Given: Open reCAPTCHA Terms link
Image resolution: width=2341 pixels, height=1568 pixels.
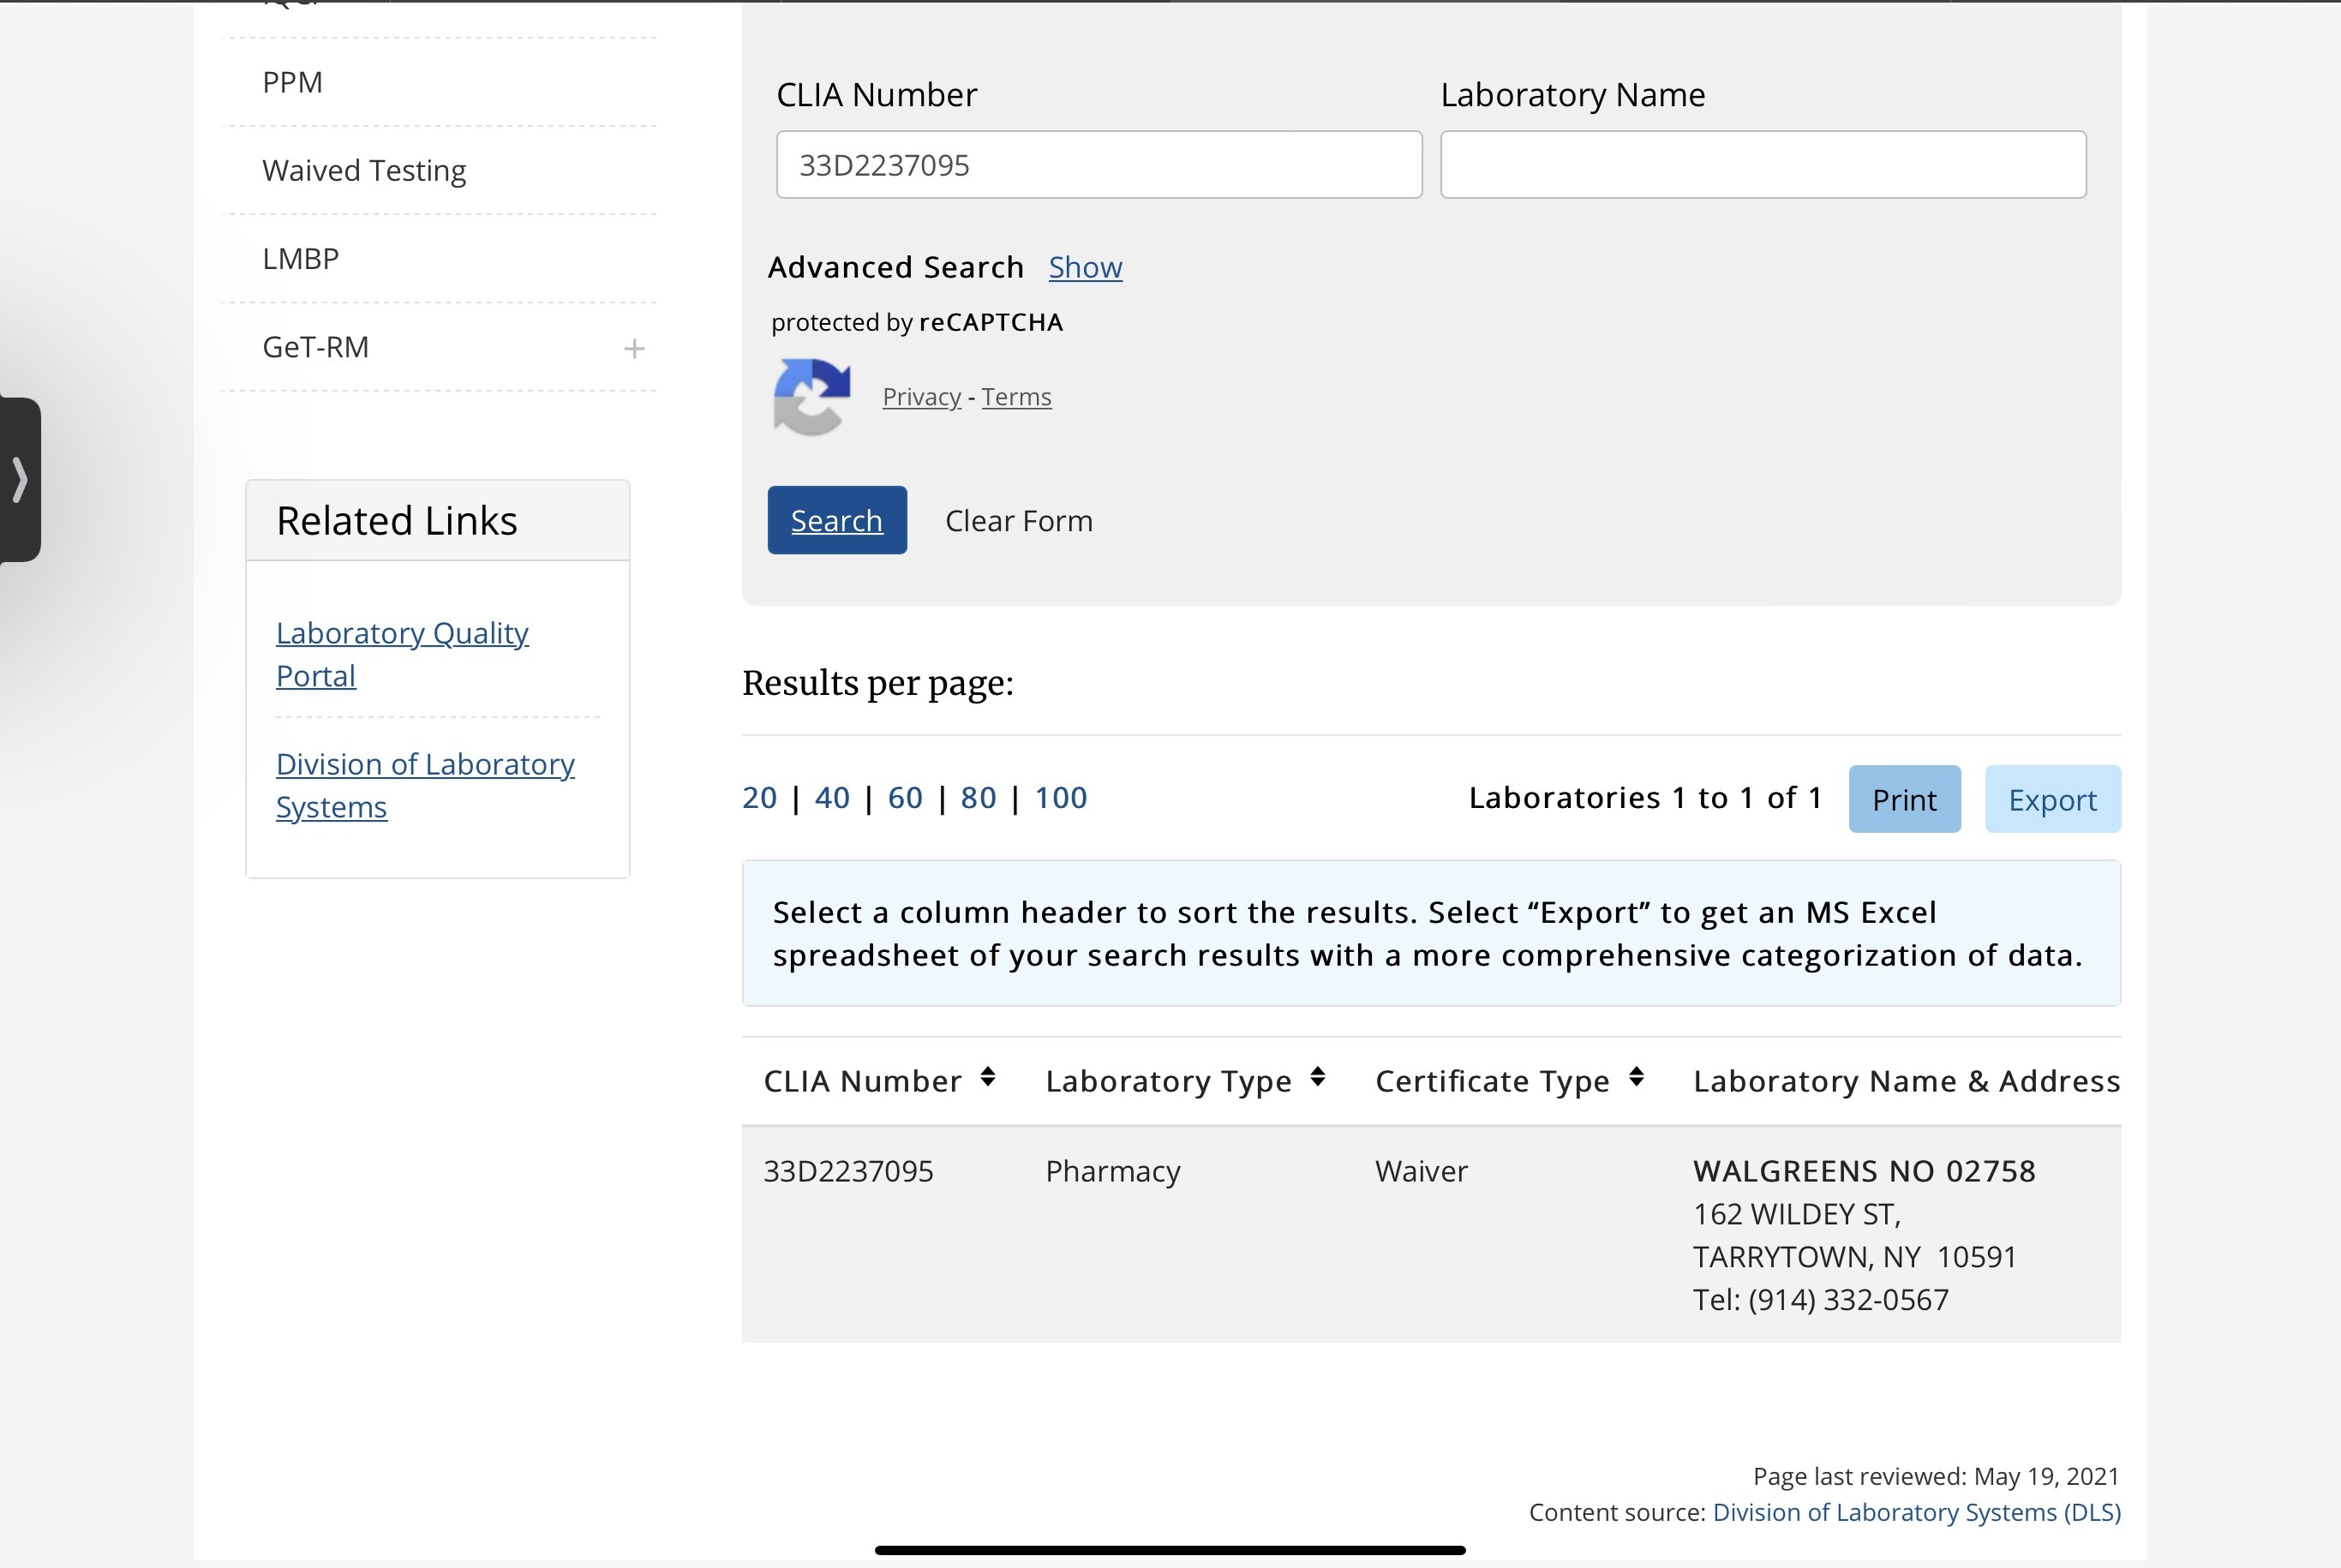Looking at the screenshot, I should pyautogui.click(x=1016, y=397).
